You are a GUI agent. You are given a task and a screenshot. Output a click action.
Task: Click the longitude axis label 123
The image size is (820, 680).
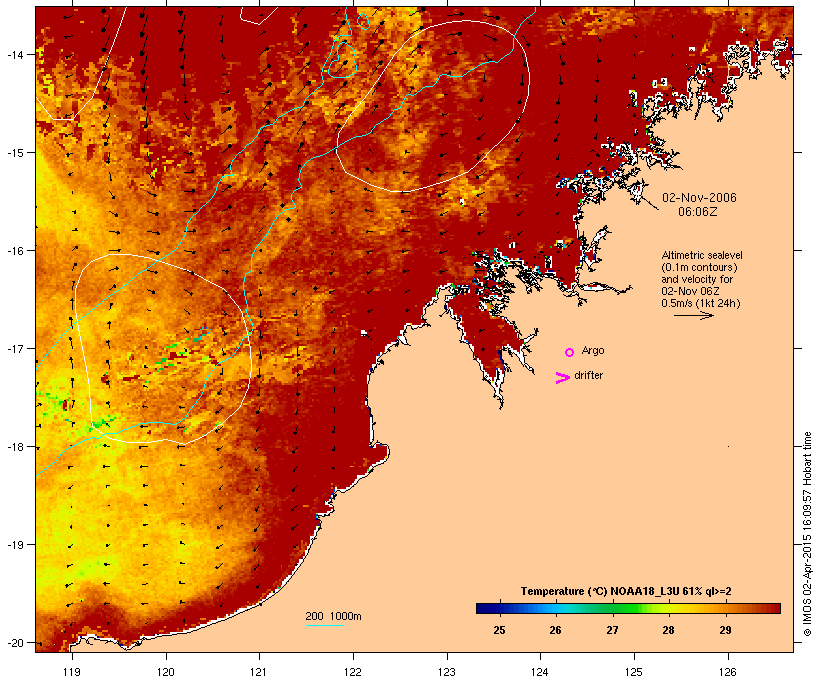pos(447,672)
